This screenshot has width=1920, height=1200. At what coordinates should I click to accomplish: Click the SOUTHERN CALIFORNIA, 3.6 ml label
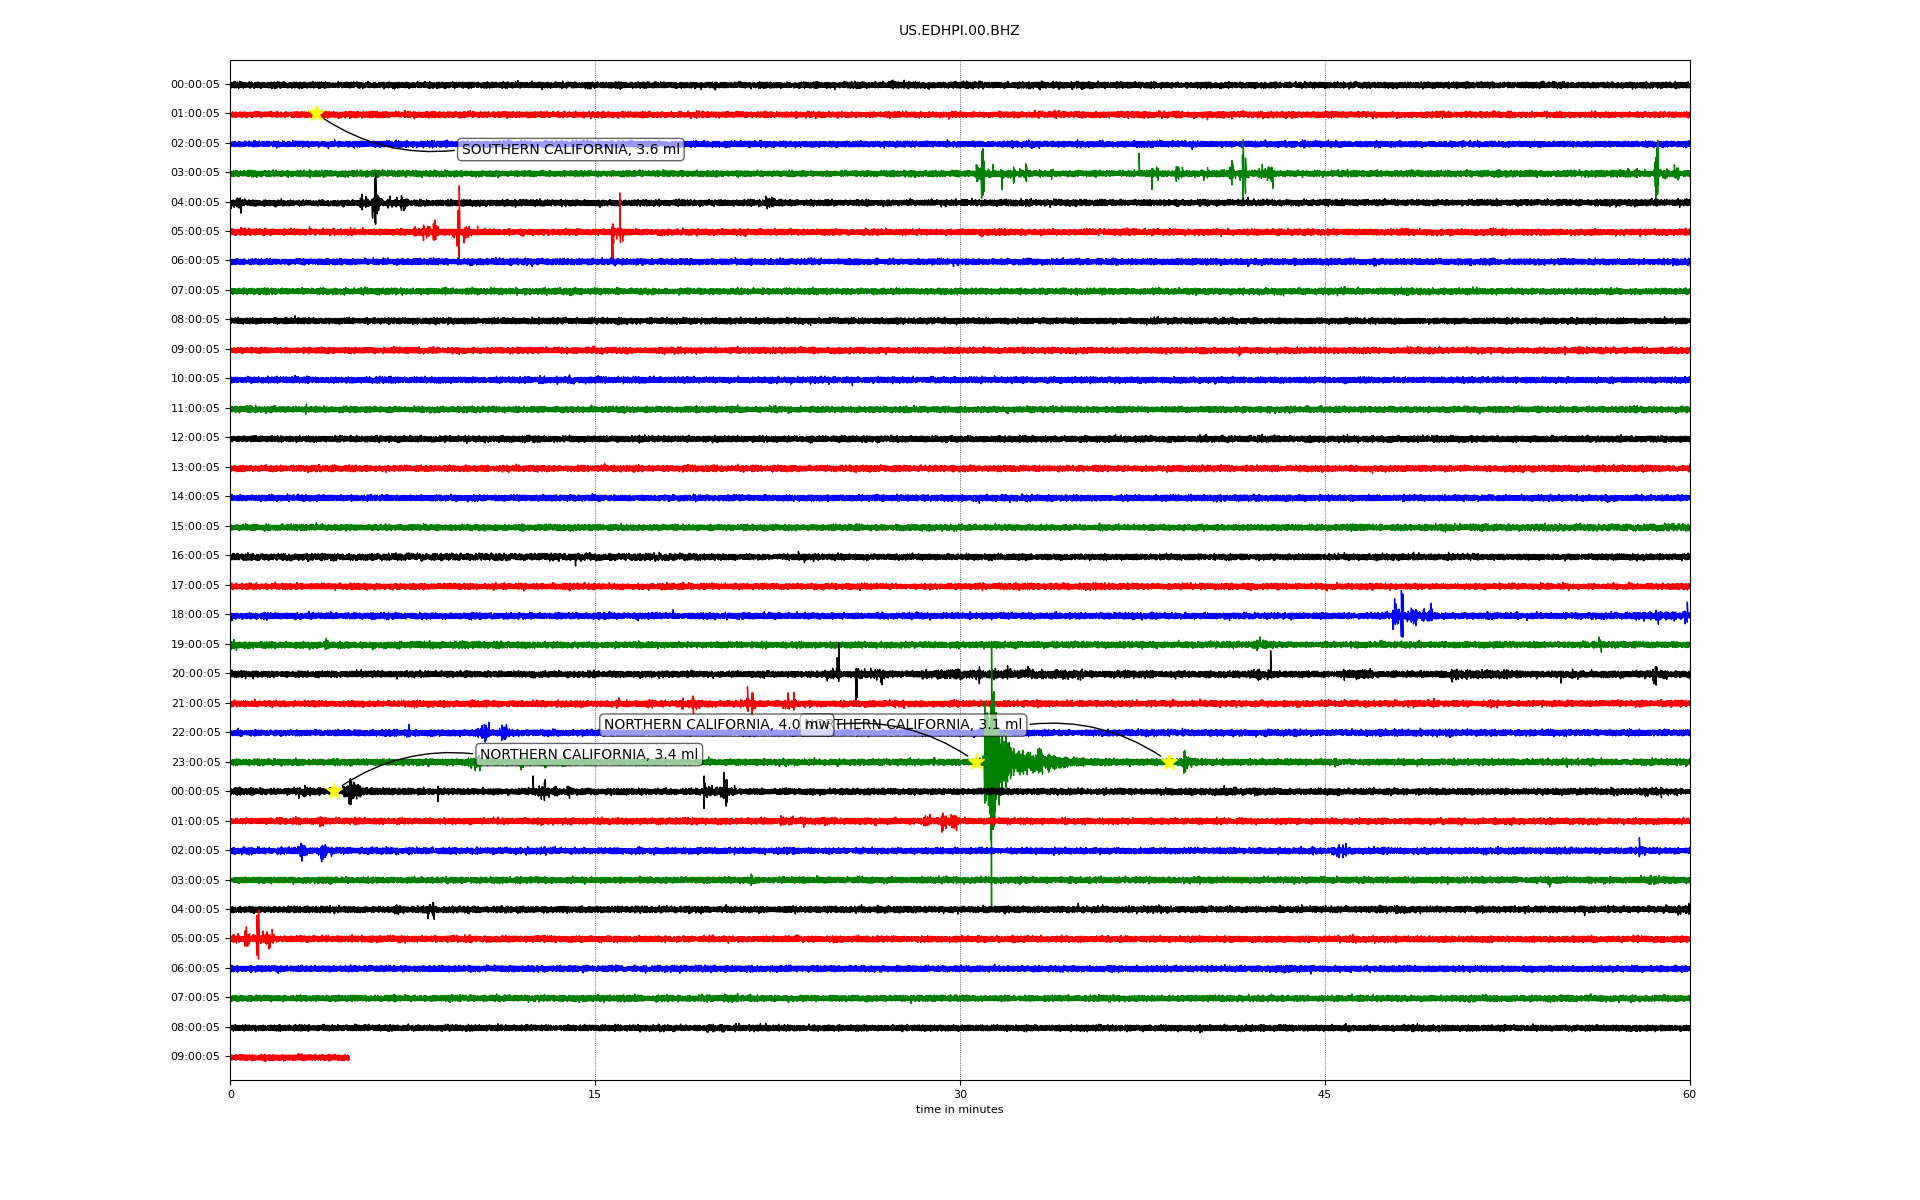[570, 150]
